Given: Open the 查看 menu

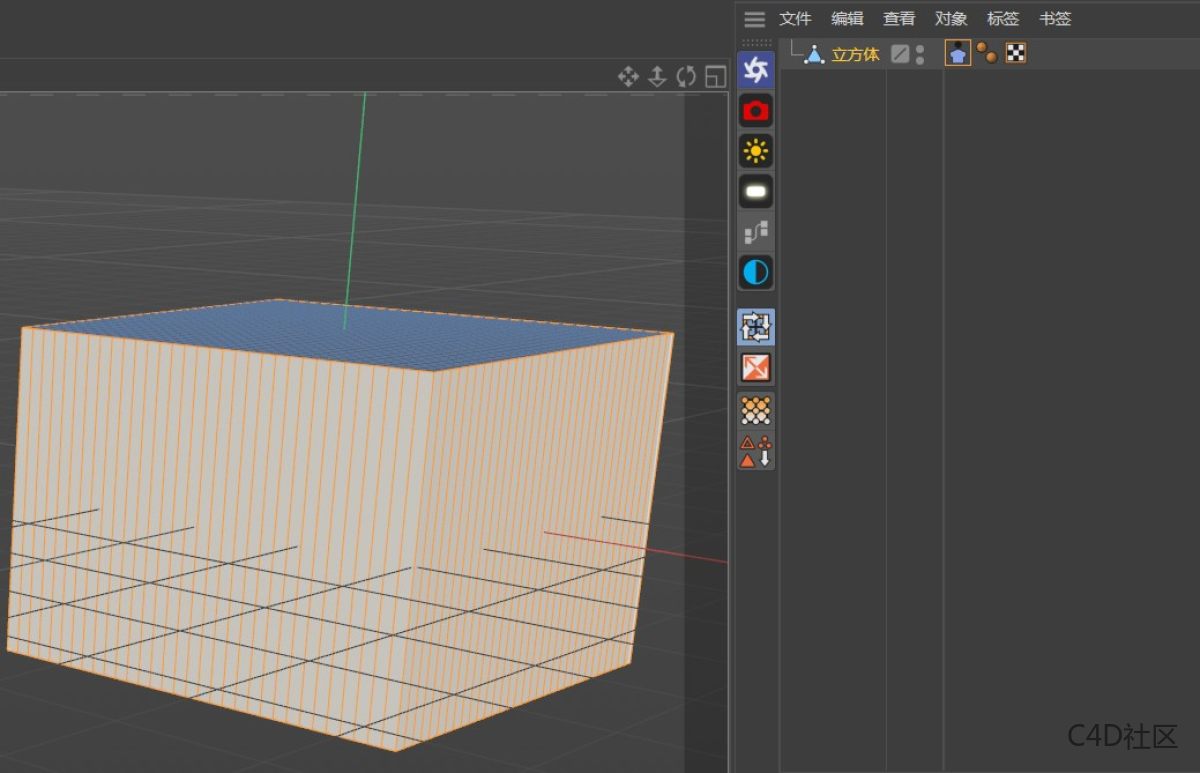Looking at the screenshot, I should (898, 18).
